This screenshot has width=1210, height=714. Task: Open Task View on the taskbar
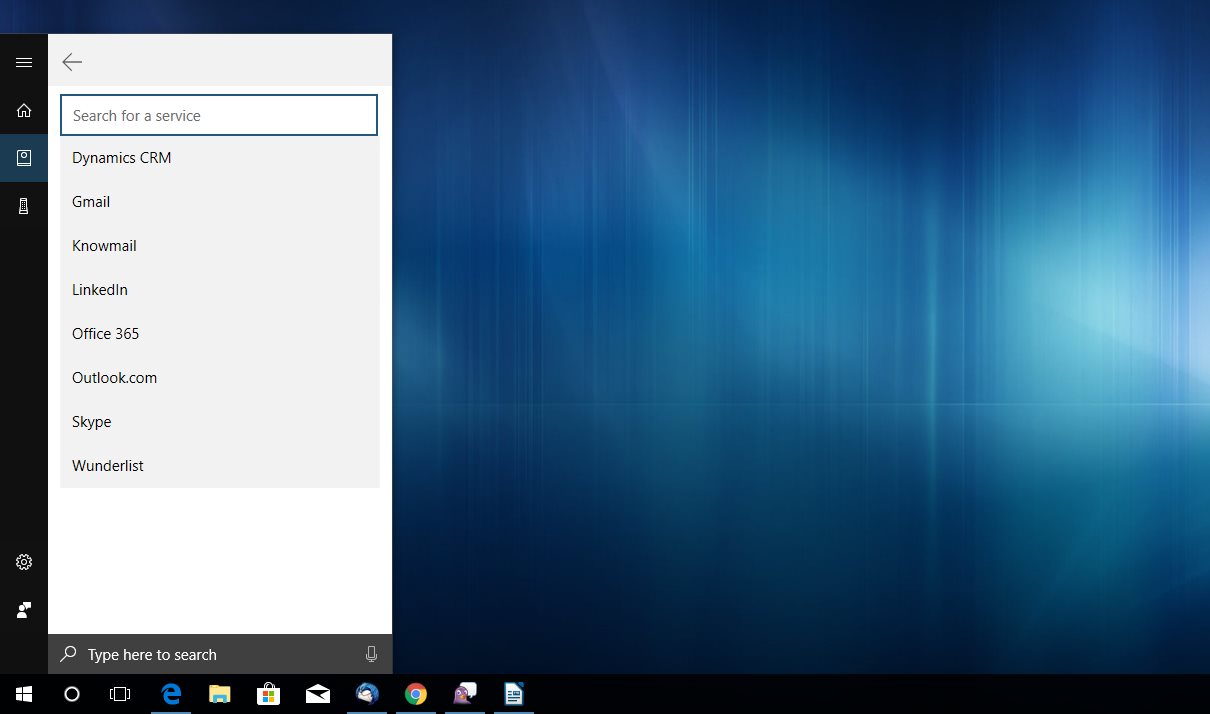pos(119,693)
